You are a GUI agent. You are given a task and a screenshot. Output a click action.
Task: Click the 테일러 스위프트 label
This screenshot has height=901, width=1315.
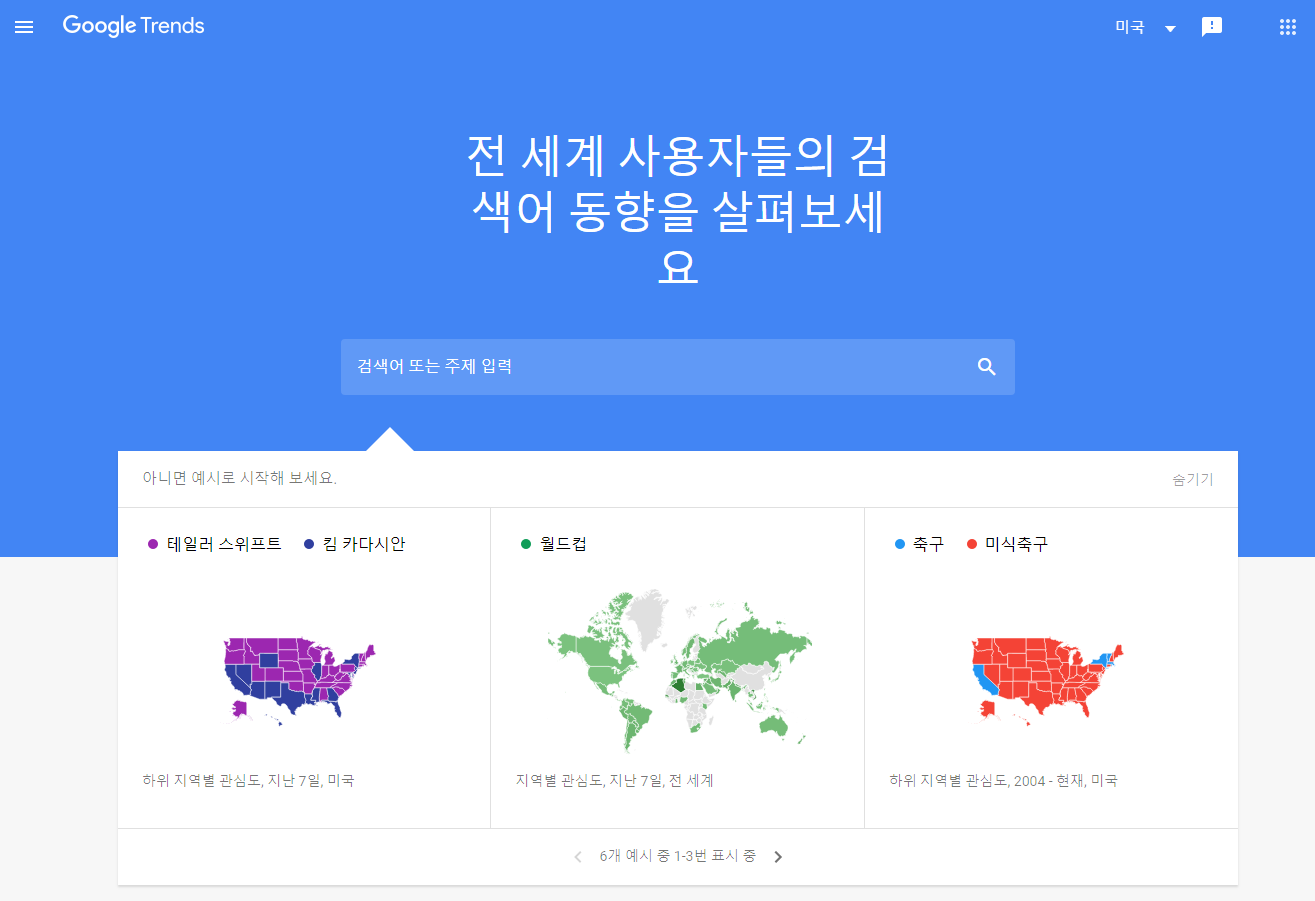224,544
